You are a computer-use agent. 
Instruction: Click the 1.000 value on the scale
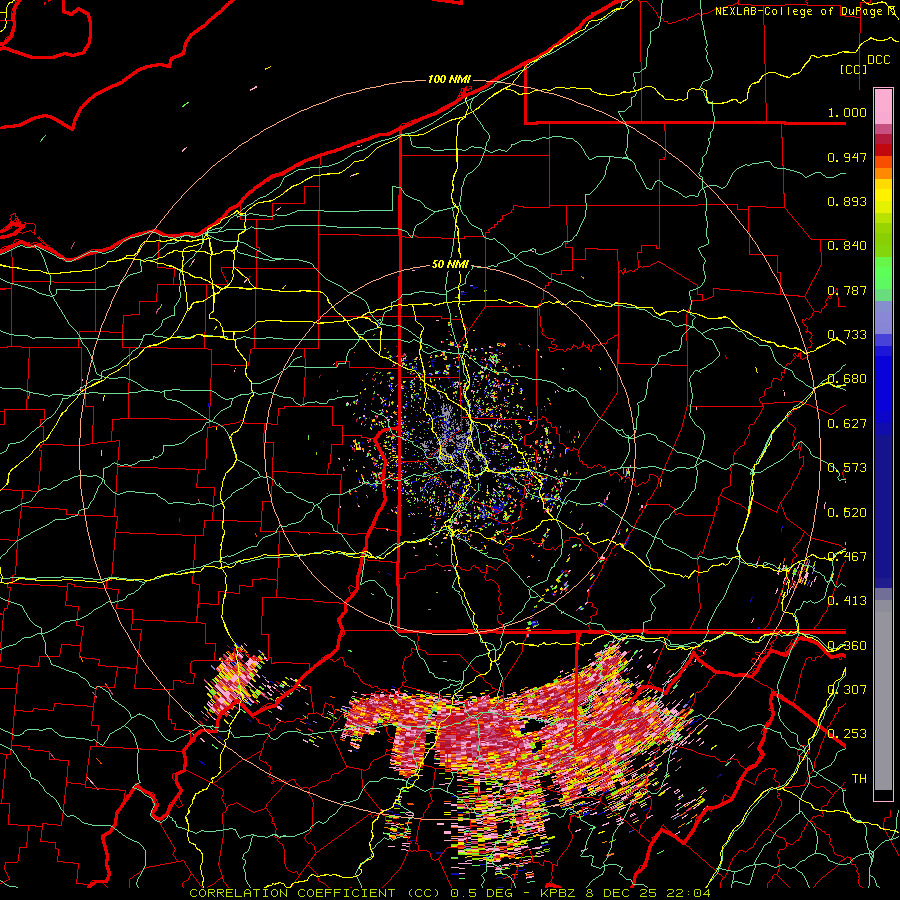click(x=847, y=112)
